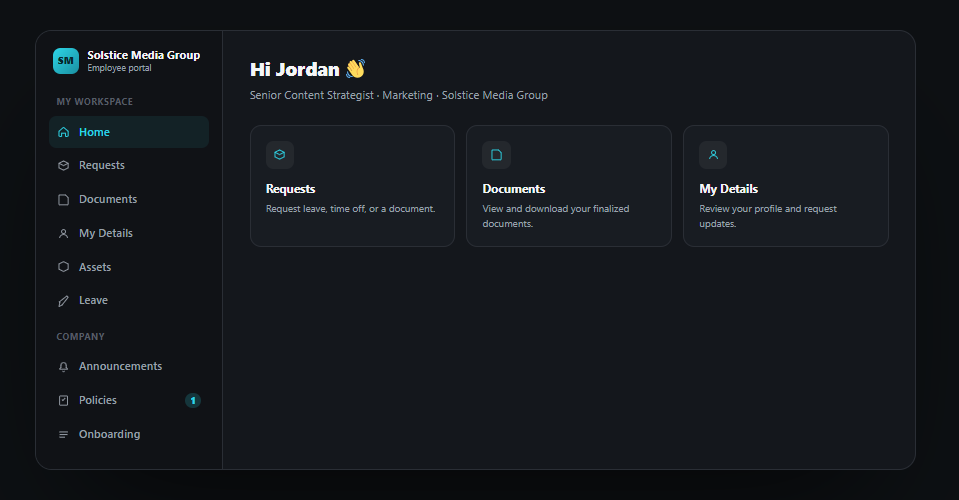Open Documents from the sidebar
This screenshot has width=959, height=500.
tap(129, 199)
